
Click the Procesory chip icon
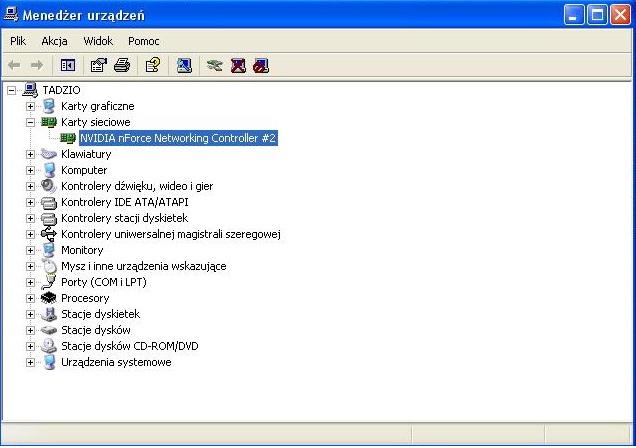click(x=49, y=298)
